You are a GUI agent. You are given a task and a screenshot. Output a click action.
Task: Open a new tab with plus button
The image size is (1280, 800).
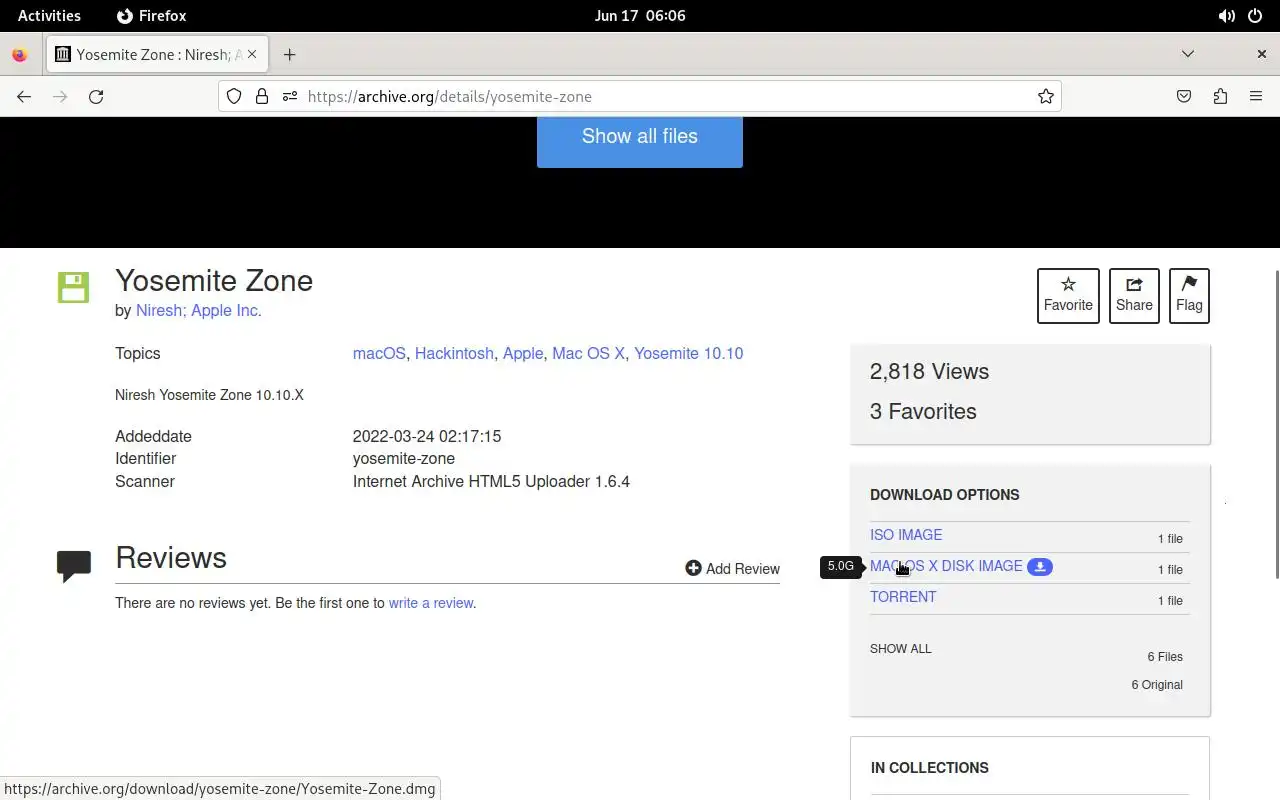coord(289,54)
